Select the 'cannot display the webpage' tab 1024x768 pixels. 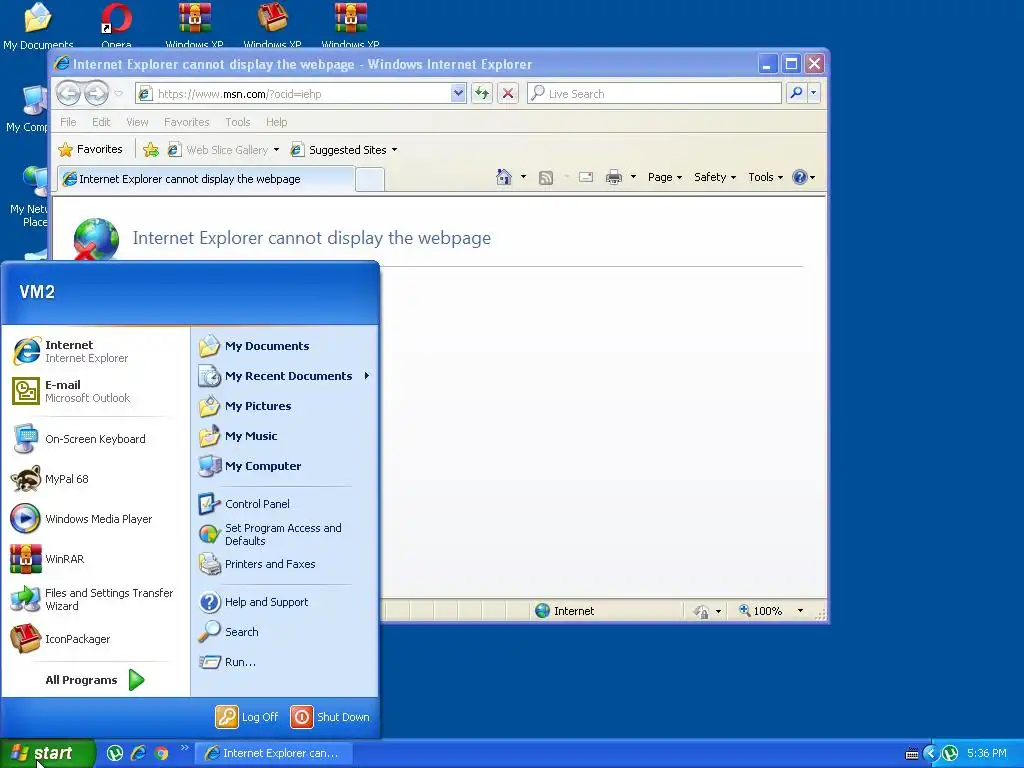(x=206, y=179)
